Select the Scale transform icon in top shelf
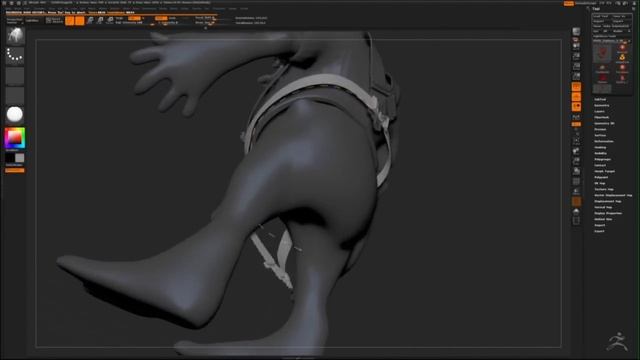This screenshot has width=640, height=360. 100,20
